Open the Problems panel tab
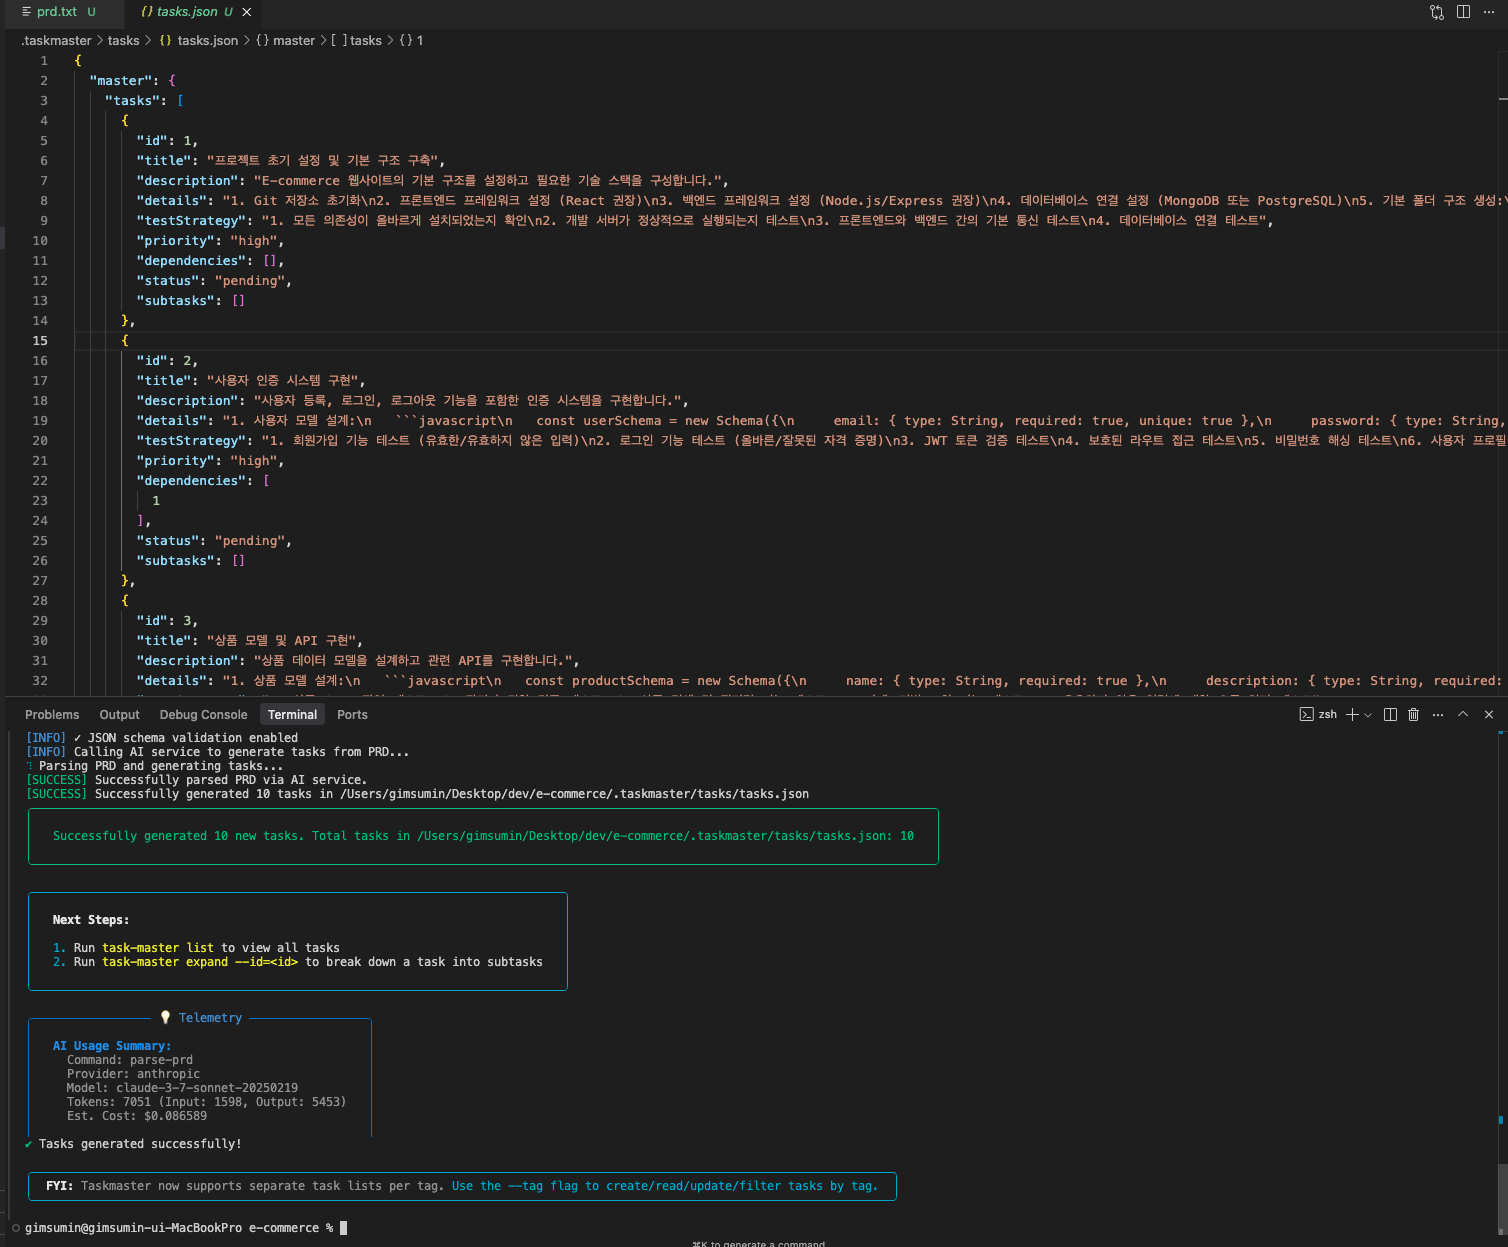This screenshot has width=1508, height=1247. [52, 714]
